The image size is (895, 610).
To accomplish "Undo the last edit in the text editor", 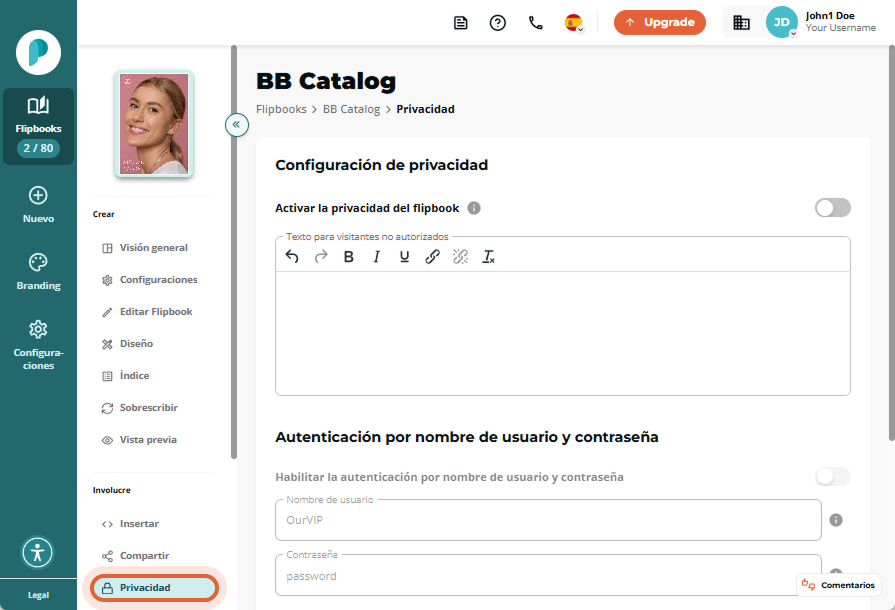I will [x=292, y=257].
